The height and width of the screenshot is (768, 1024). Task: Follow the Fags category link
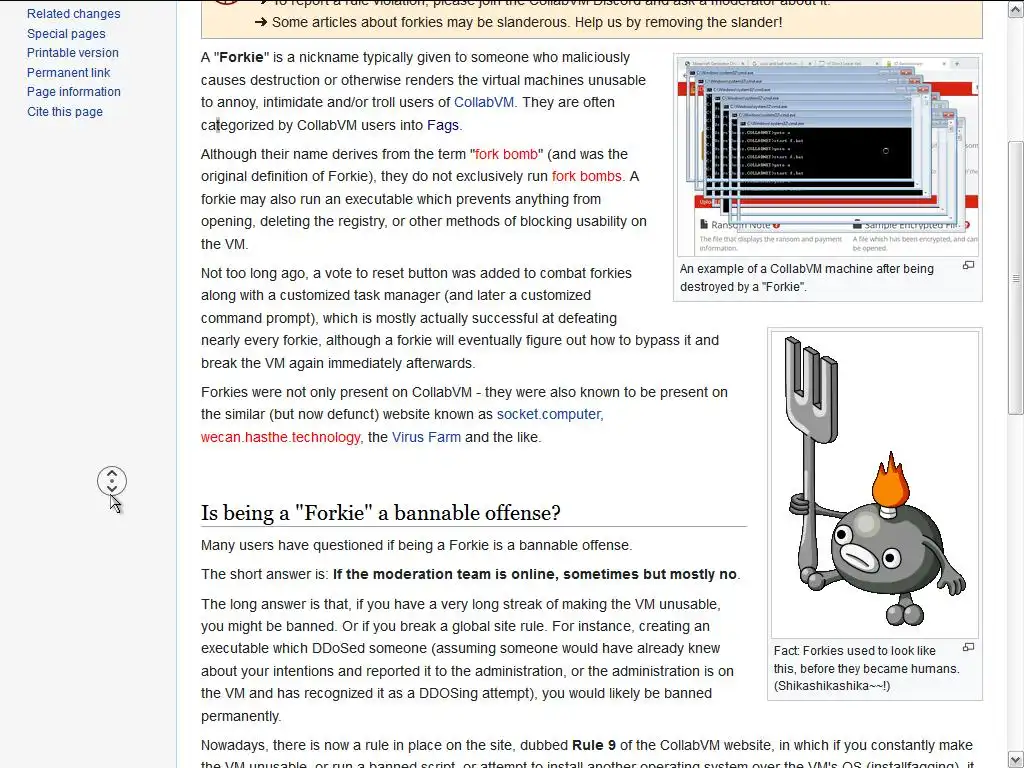(x=443, y=125)
